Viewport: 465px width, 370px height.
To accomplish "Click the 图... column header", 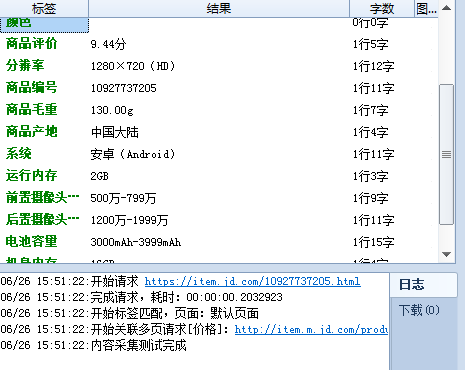I will (426, 8).
